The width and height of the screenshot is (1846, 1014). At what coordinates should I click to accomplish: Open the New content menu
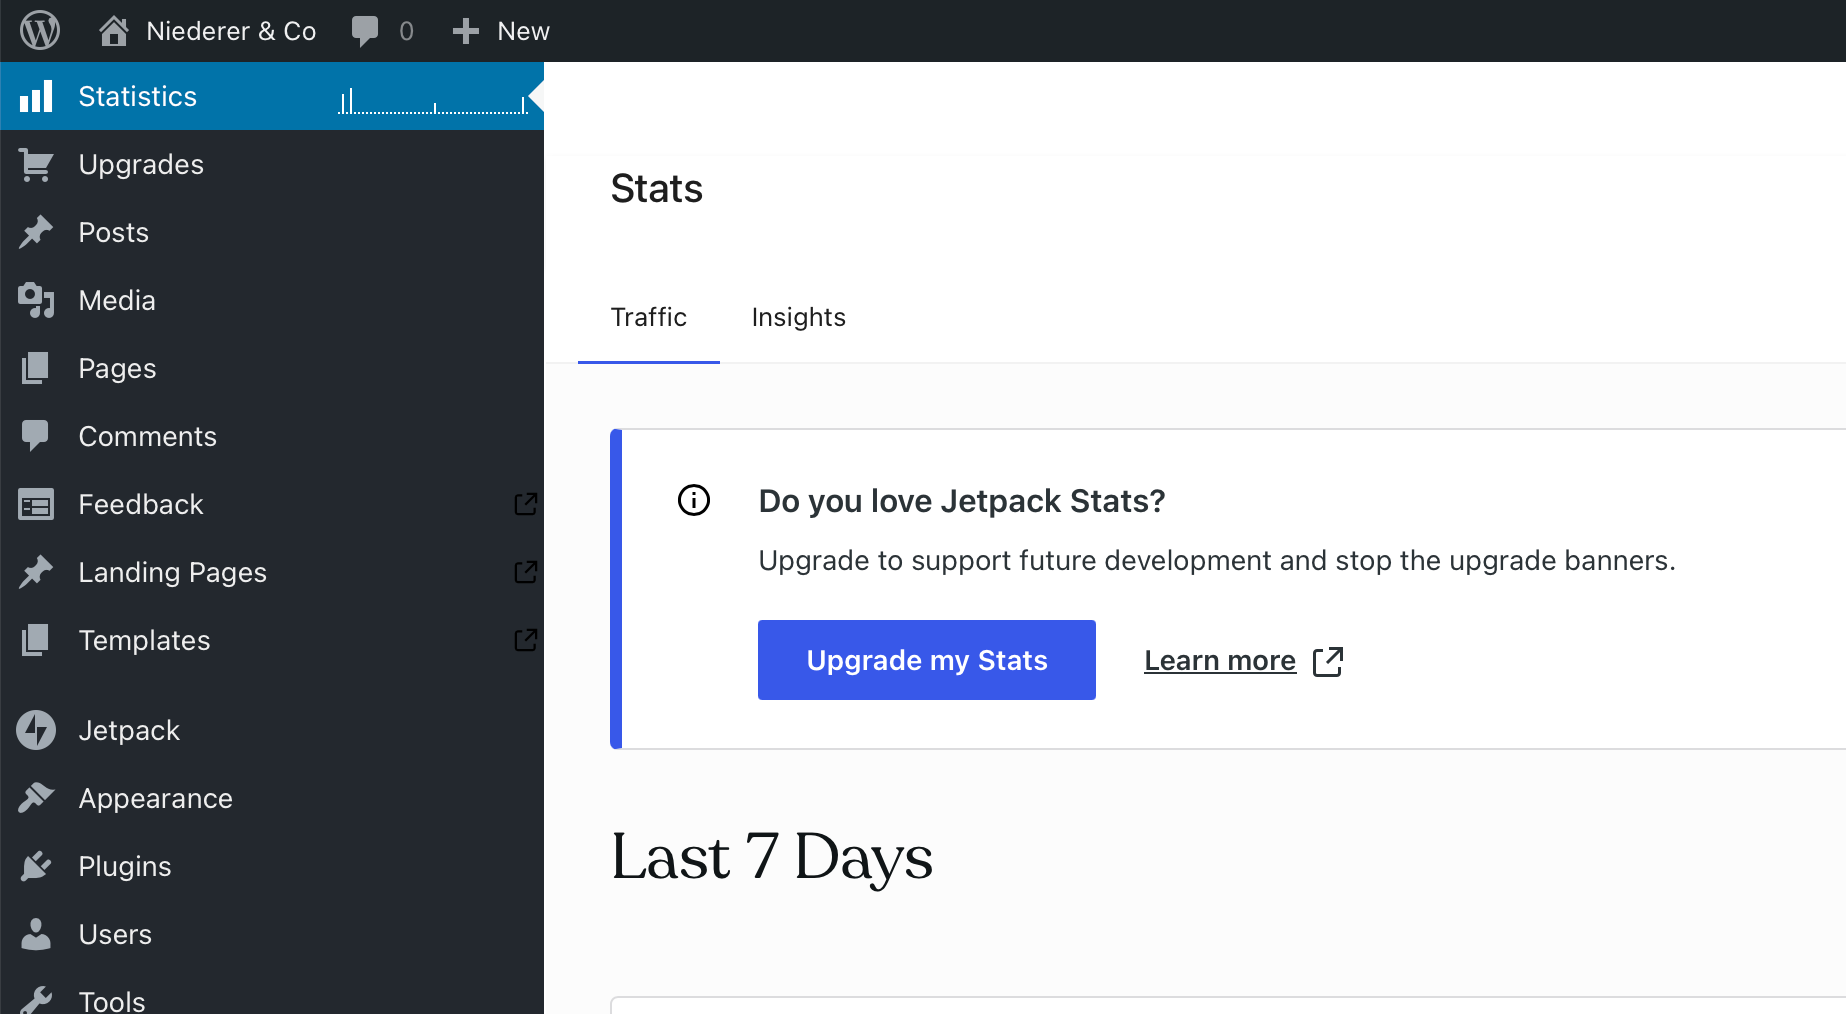tap(523, 31)
